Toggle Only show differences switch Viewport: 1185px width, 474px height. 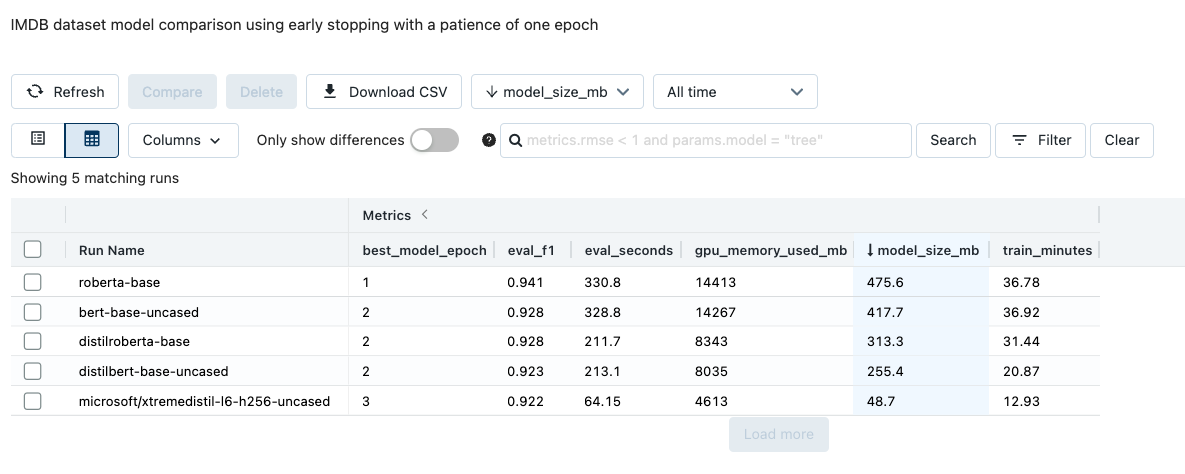[x=435, y=140]
